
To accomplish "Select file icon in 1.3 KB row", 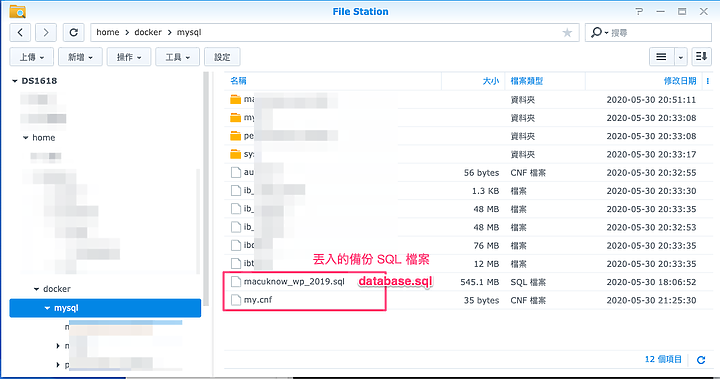I will click(236, 191).
